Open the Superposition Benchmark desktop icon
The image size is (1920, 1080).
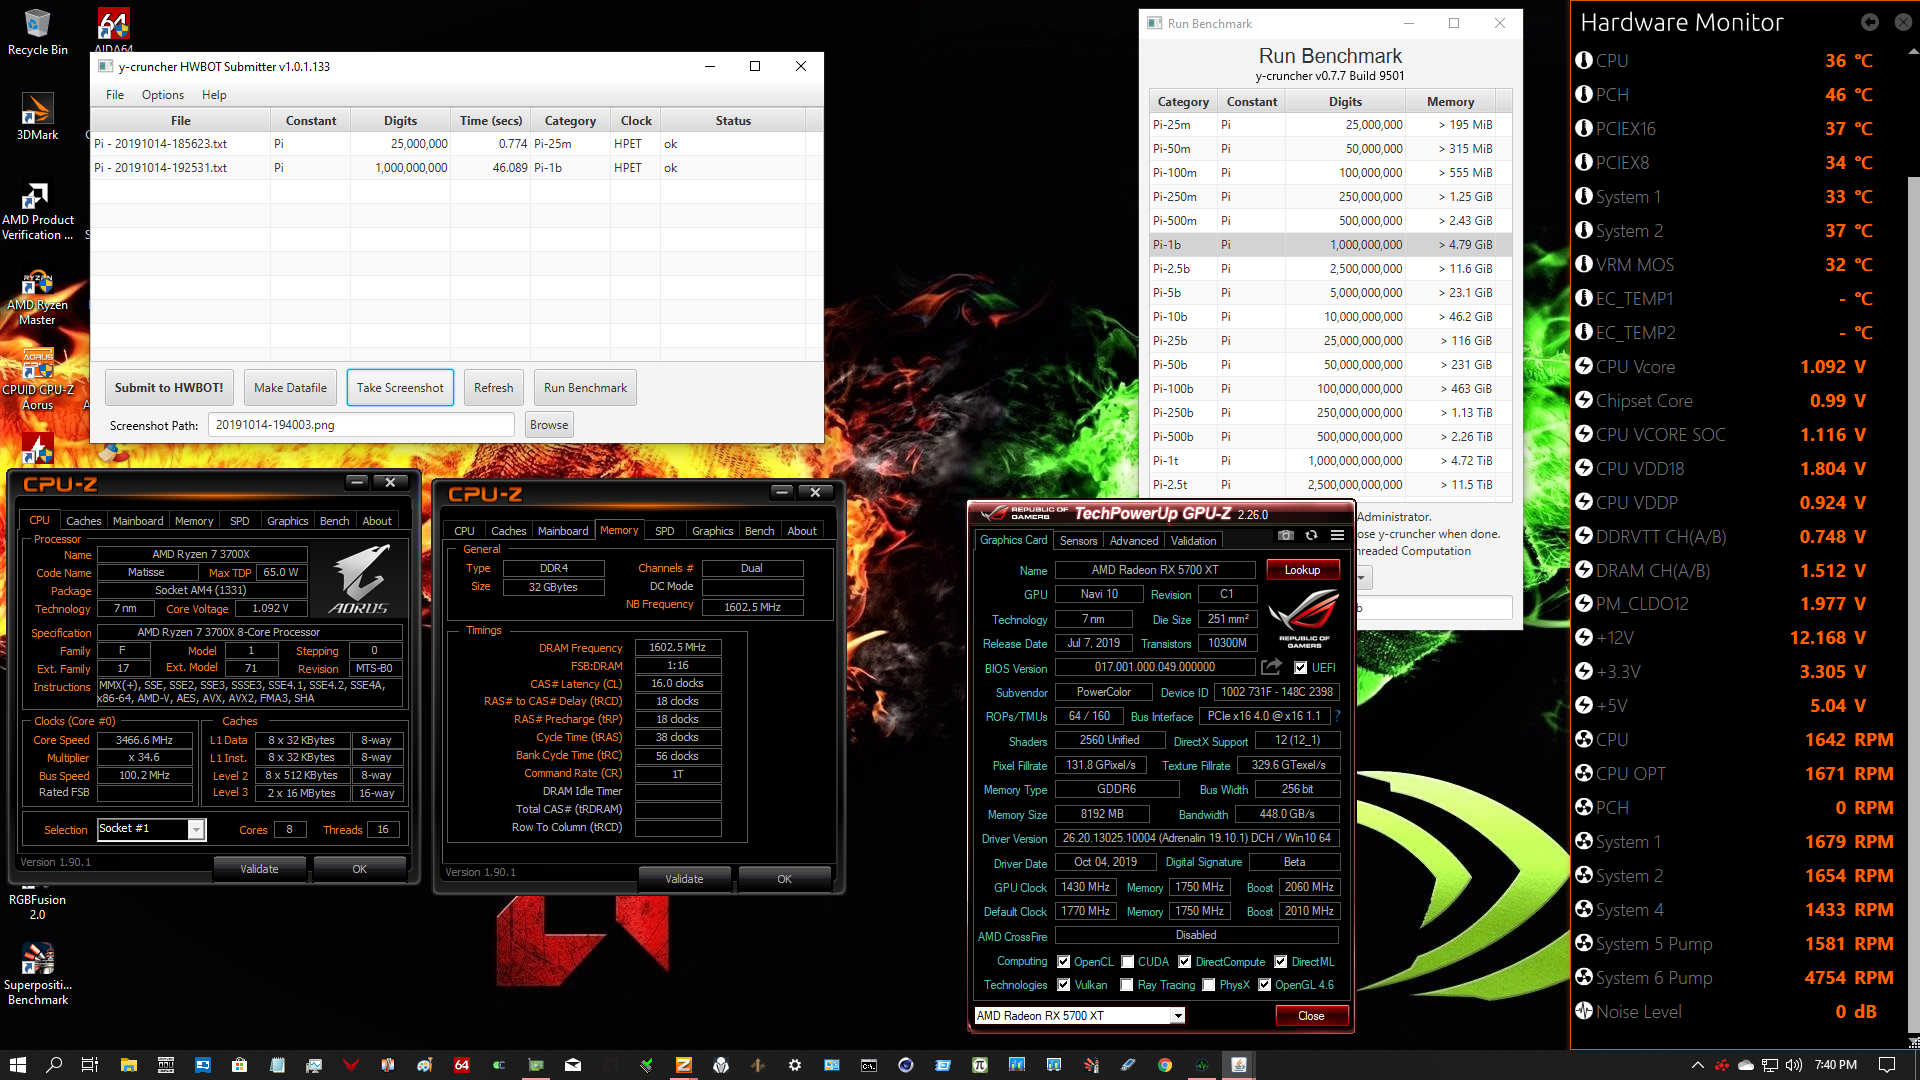[x=38, y=973]
